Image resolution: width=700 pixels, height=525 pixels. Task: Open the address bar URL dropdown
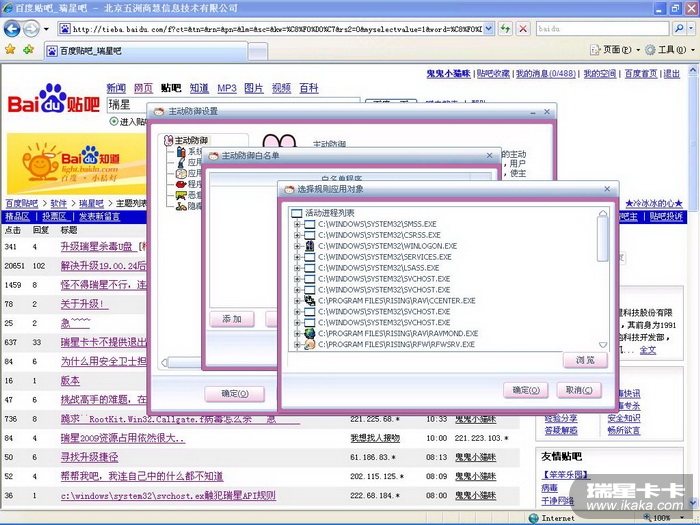(x=489, y=29)
